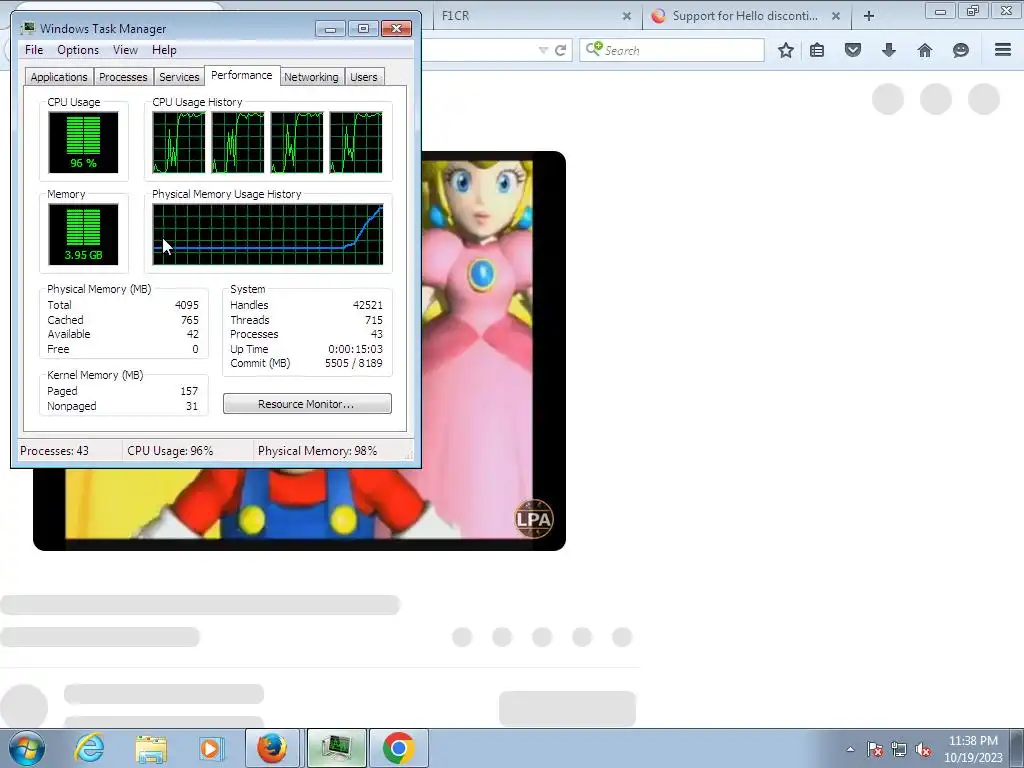The height and width of the screenshot is (768, 1024).
Task: Open Task Manager File menu
Action: coord(34,50)
